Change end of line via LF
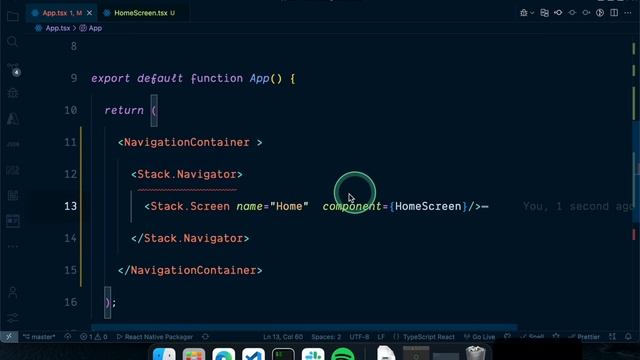Screen dimensions: 640x360 tap(380, 337)
